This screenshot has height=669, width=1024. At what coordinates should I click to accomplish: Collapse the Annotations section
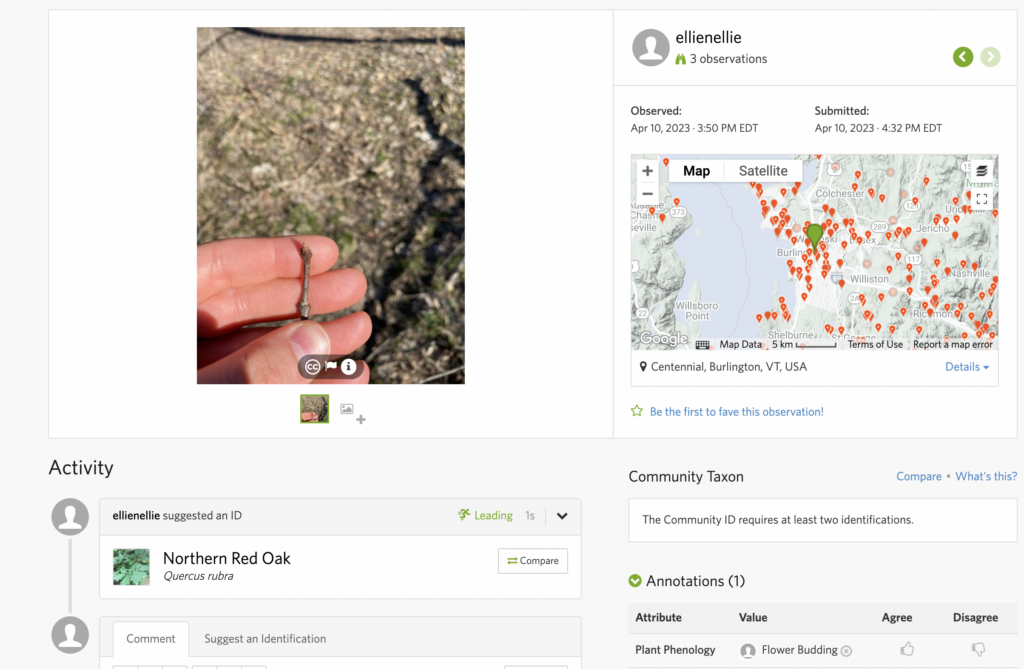click(x=635, y=581)
